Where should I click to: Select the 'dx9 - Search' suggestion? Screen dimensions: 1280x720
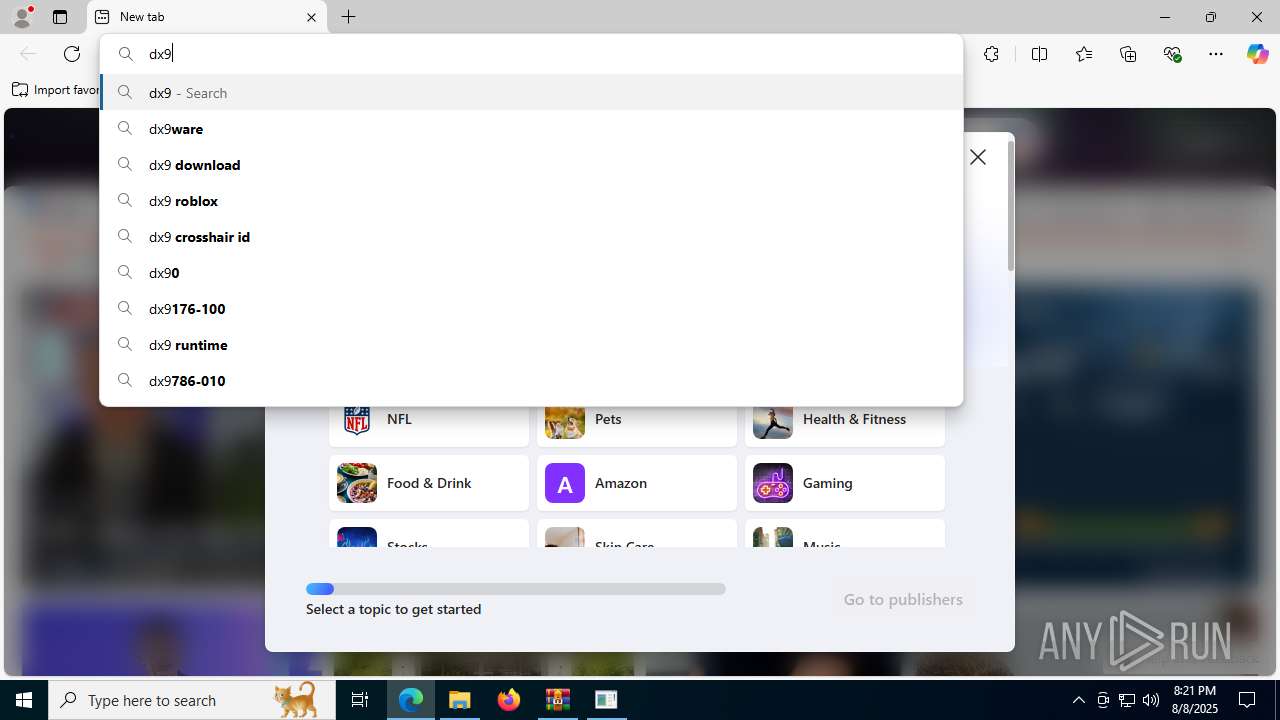(x=531, y=92)
